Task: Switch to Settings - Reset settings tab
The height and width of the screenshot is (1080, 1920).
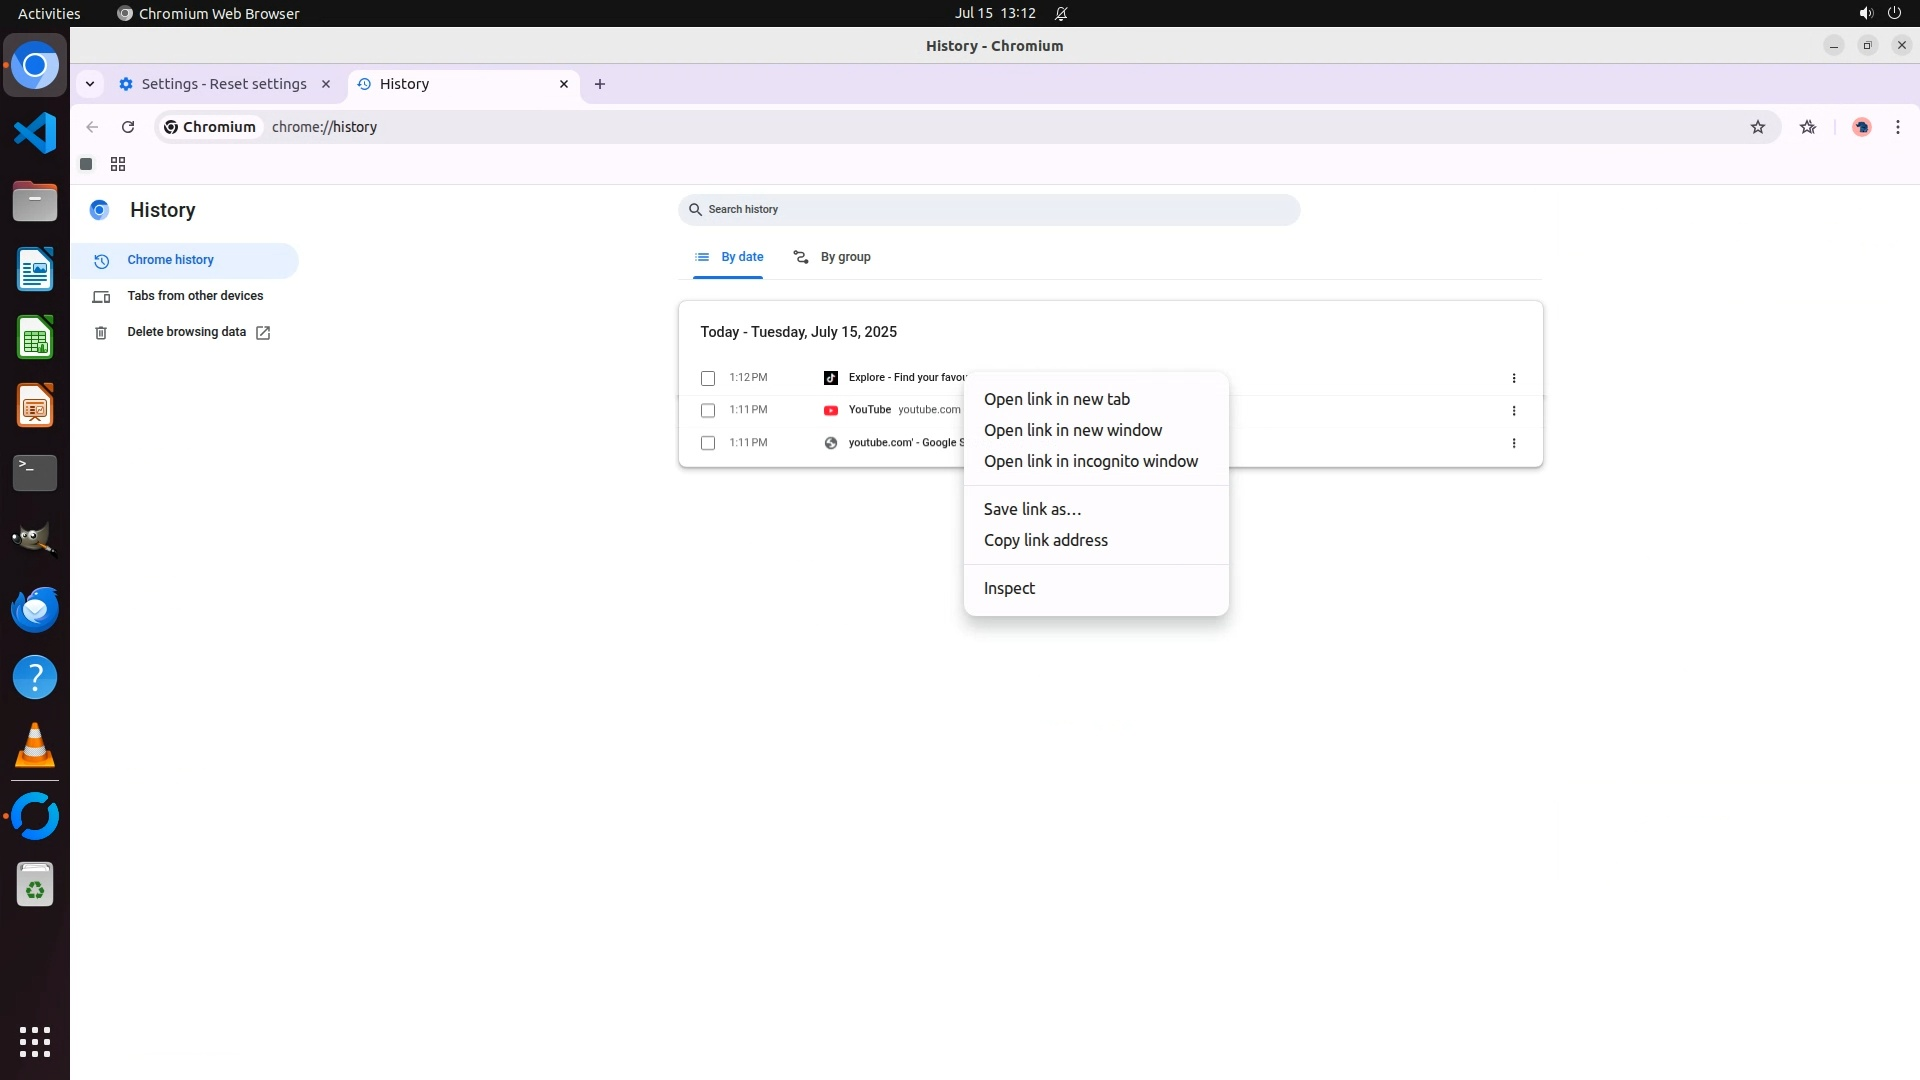Action: [224, 84]
